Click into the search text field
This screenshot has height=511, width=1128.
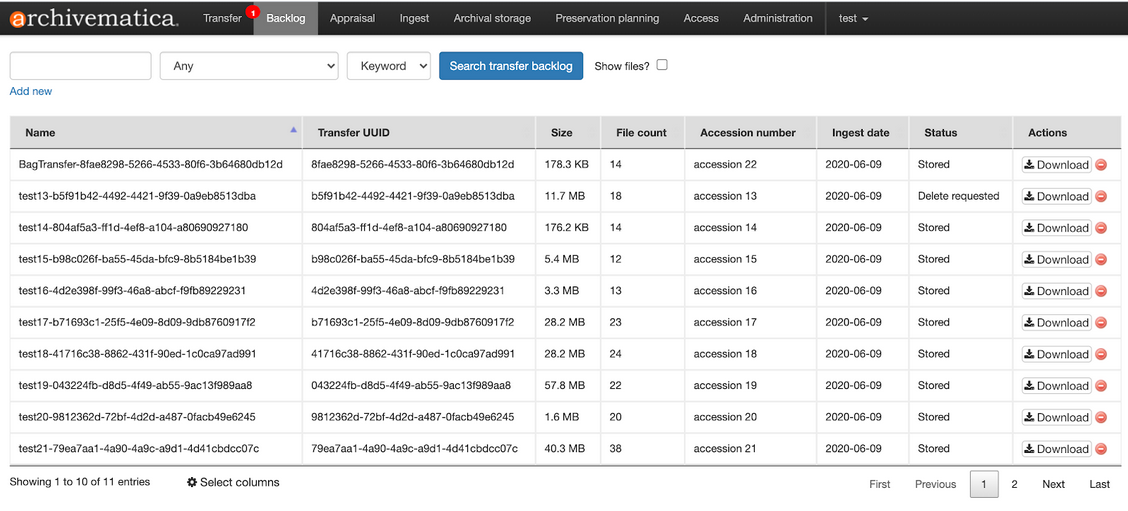[x=80, y=66]
